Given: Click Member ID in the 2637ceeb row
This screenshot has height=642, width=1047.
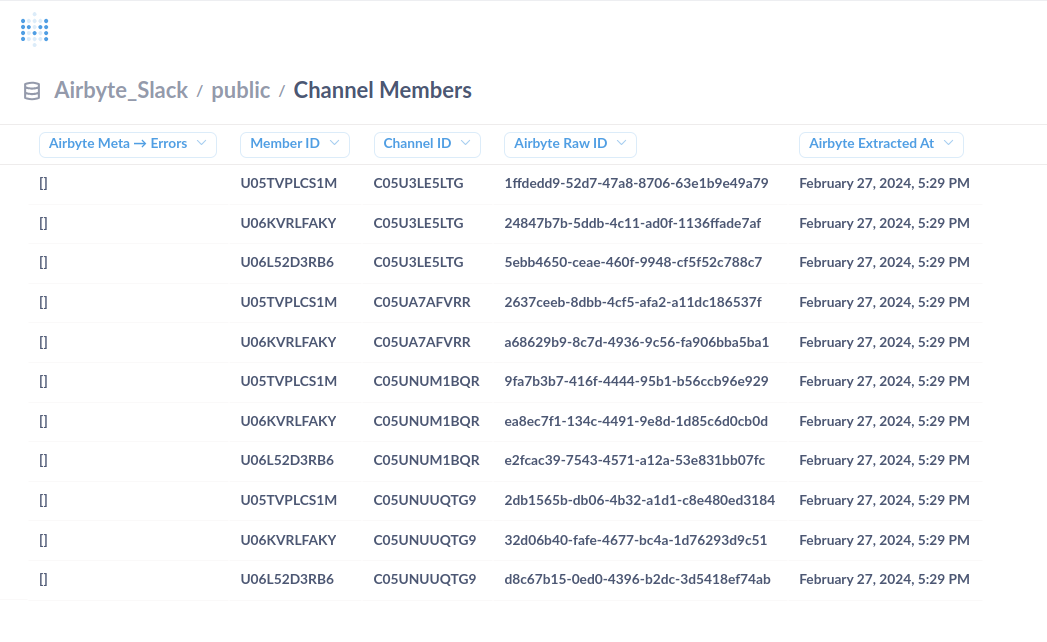Looking at the screenshot, I should coord(288,302).
